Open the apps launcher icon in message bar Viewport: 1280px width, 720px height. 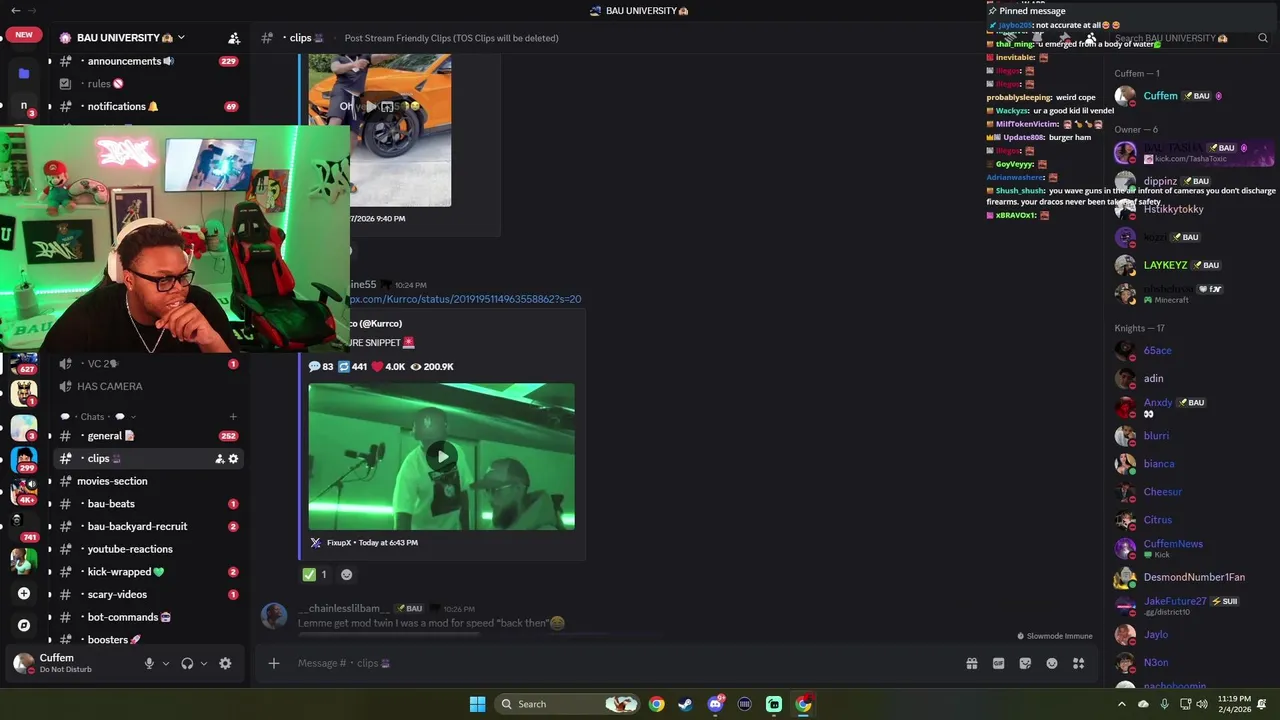coord(1079,663)
